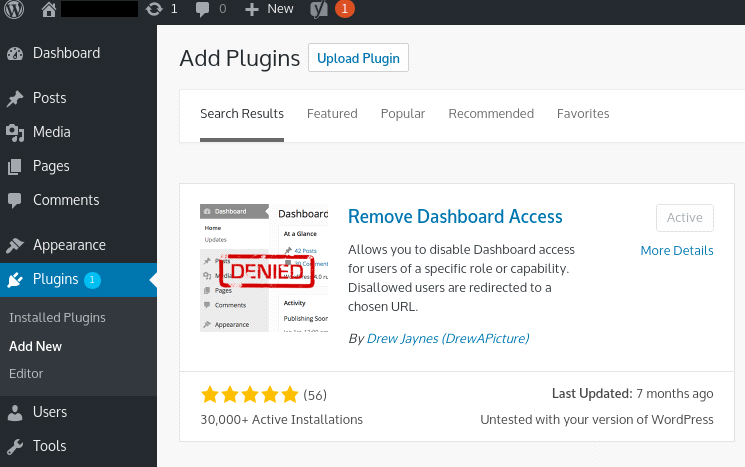Click the home site icon

point(49,9)
